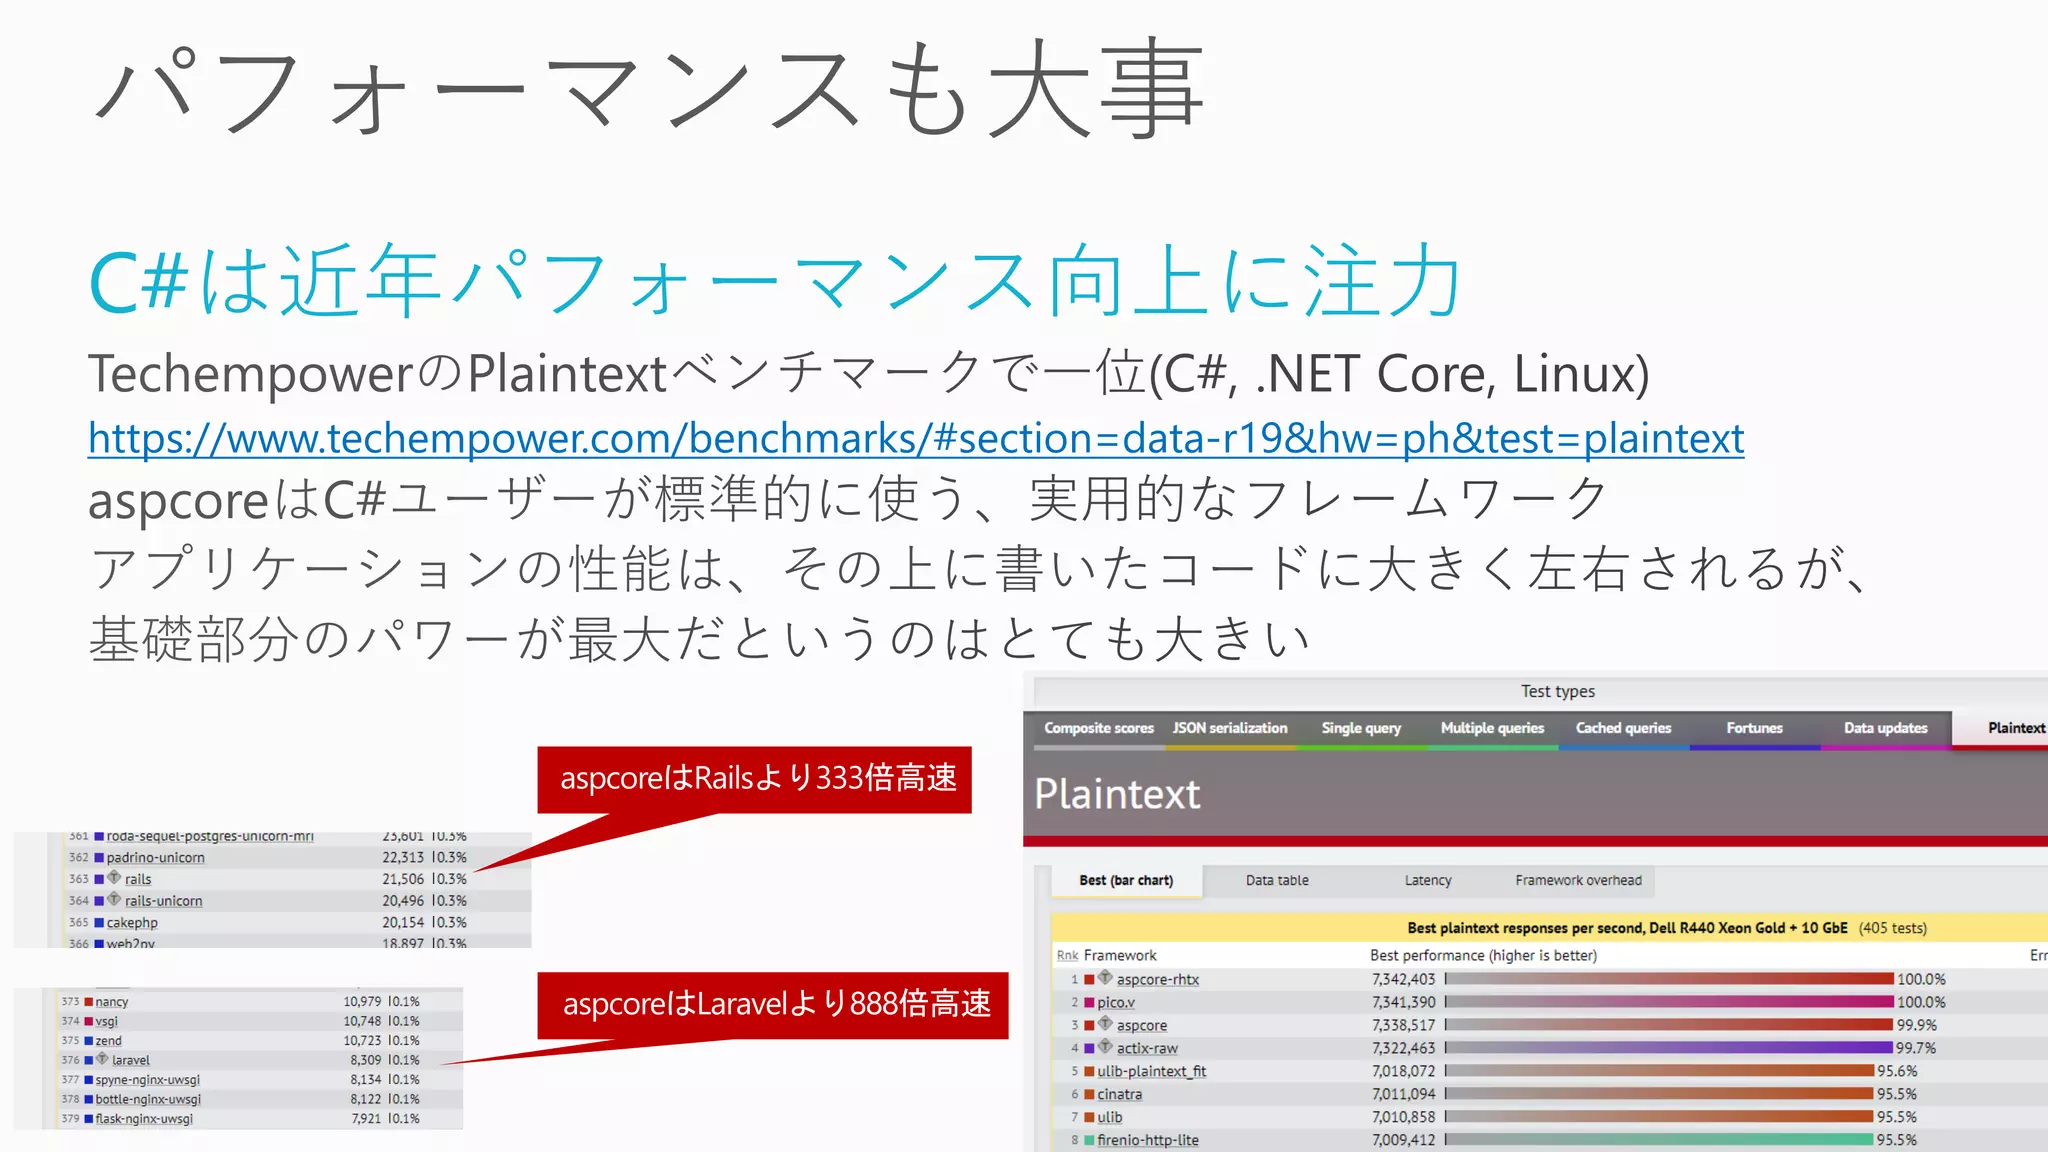Click the purple color square for actix-raw

[1089, 1049]
